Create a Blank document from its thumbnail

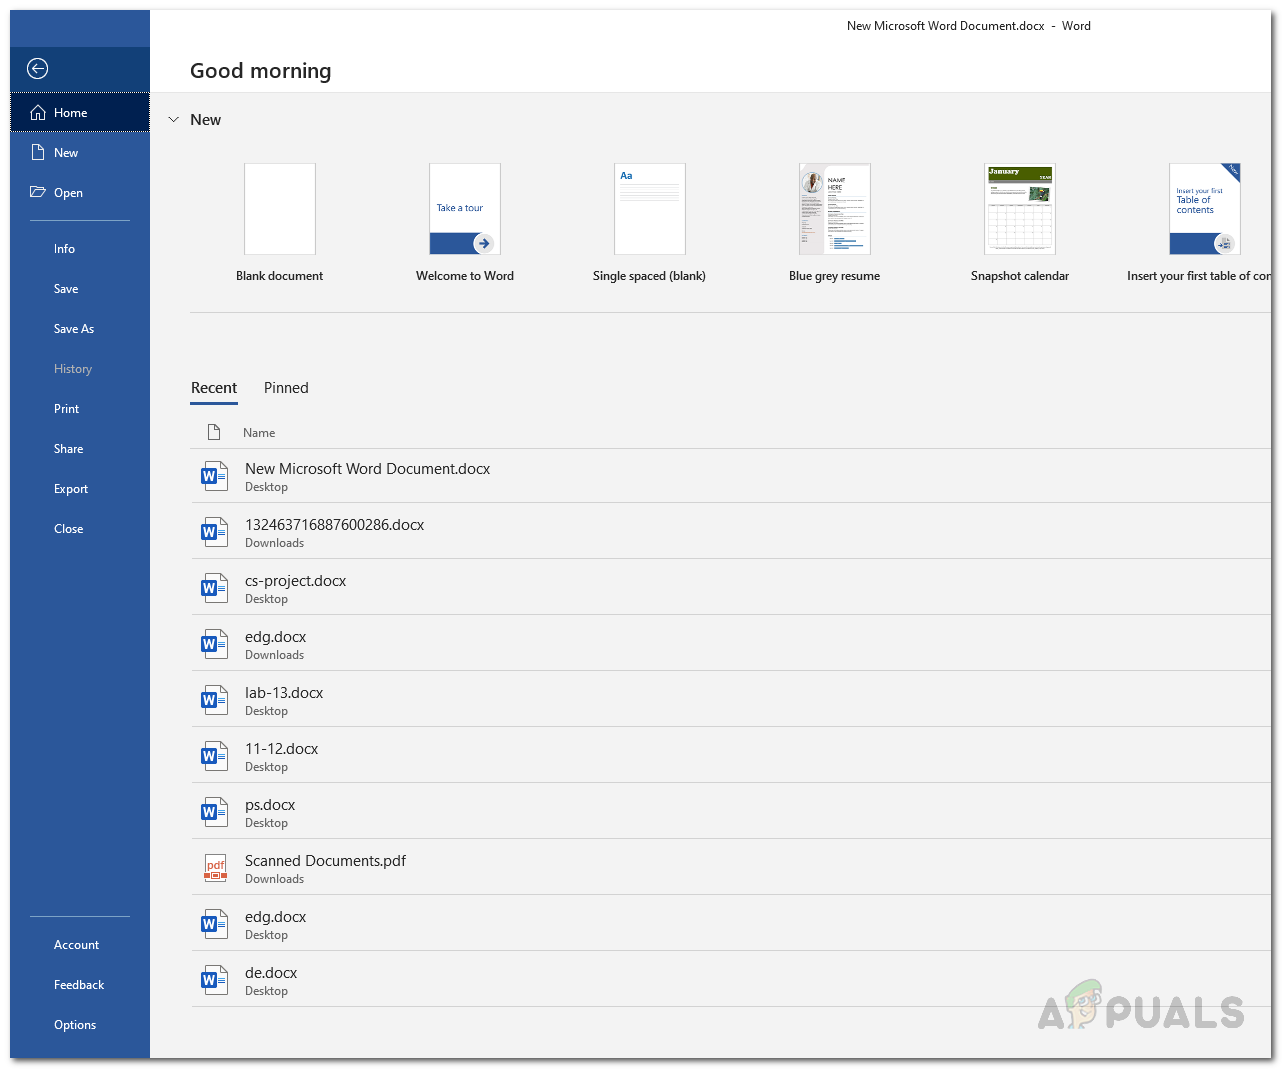(x=280, y=209)
